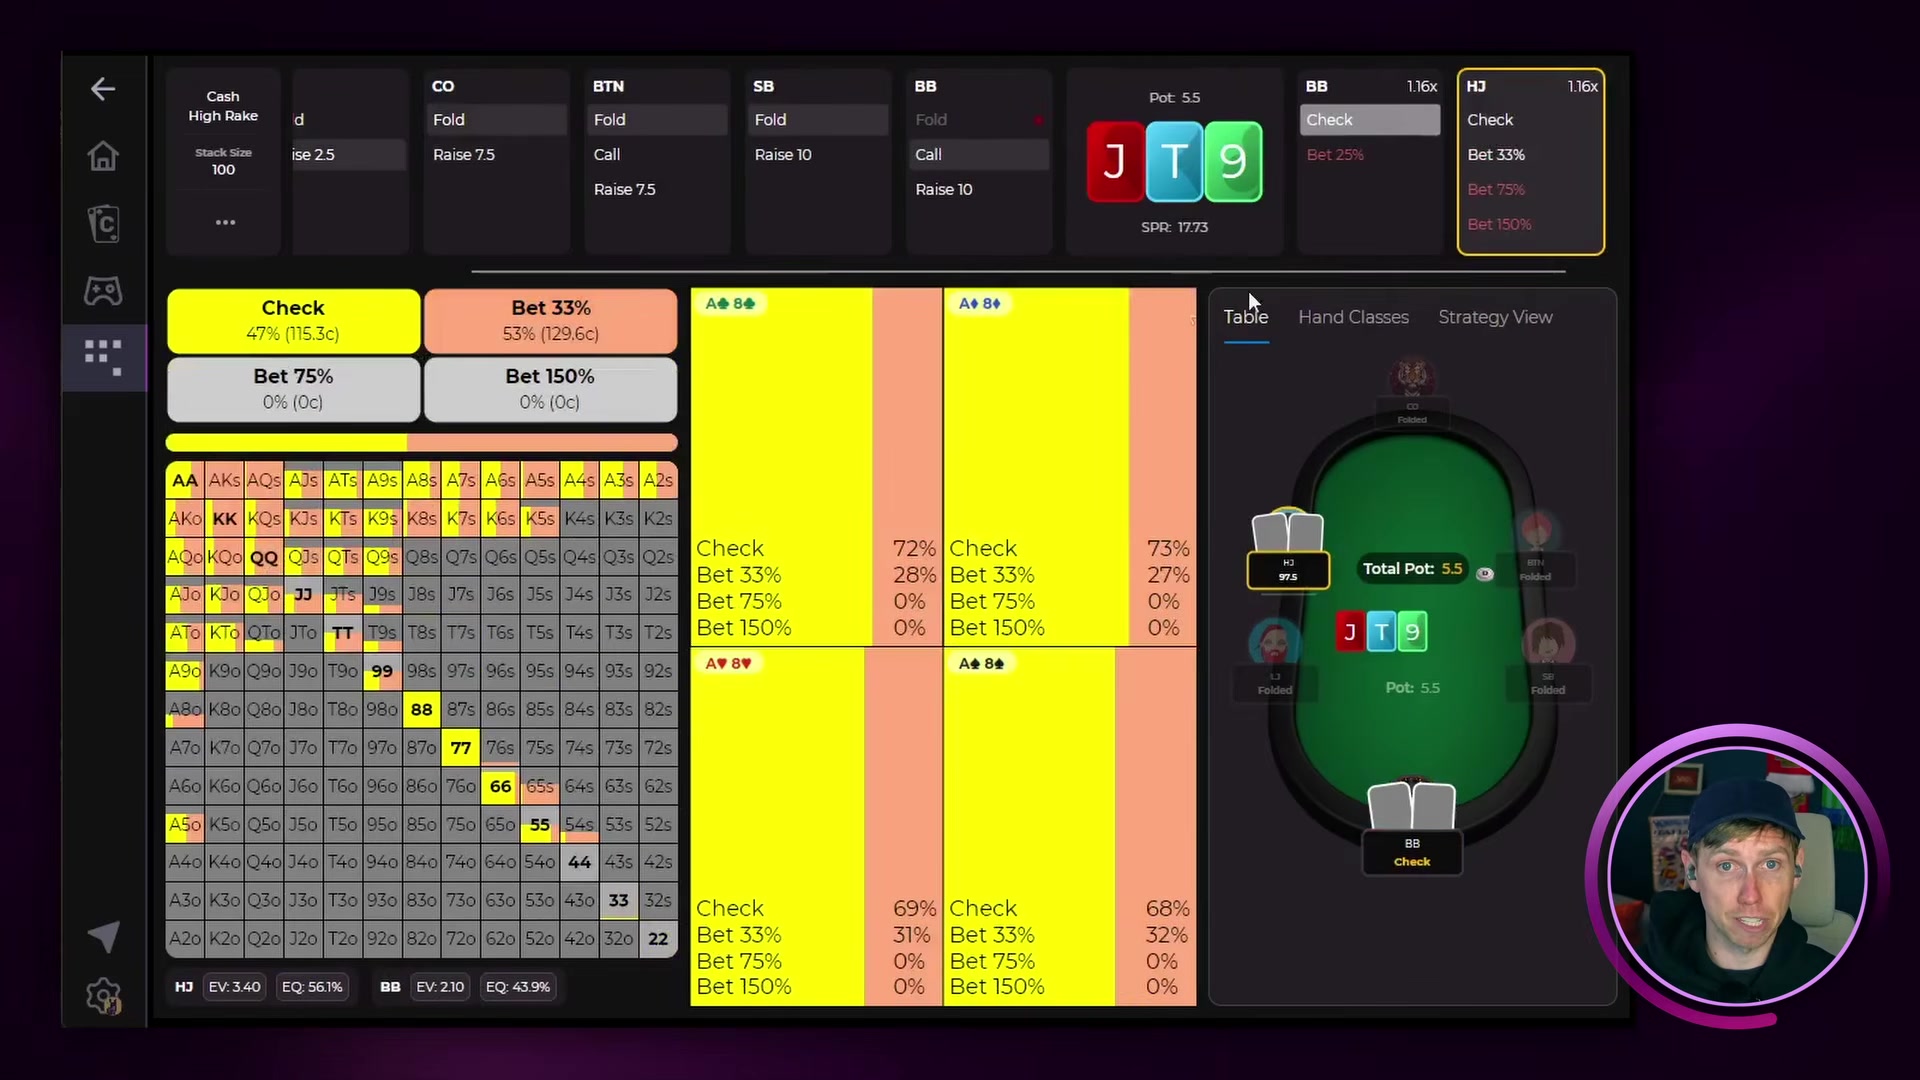Select preflop BB Raise 10 action
1920x1080 pixels.
coord(979,189)
